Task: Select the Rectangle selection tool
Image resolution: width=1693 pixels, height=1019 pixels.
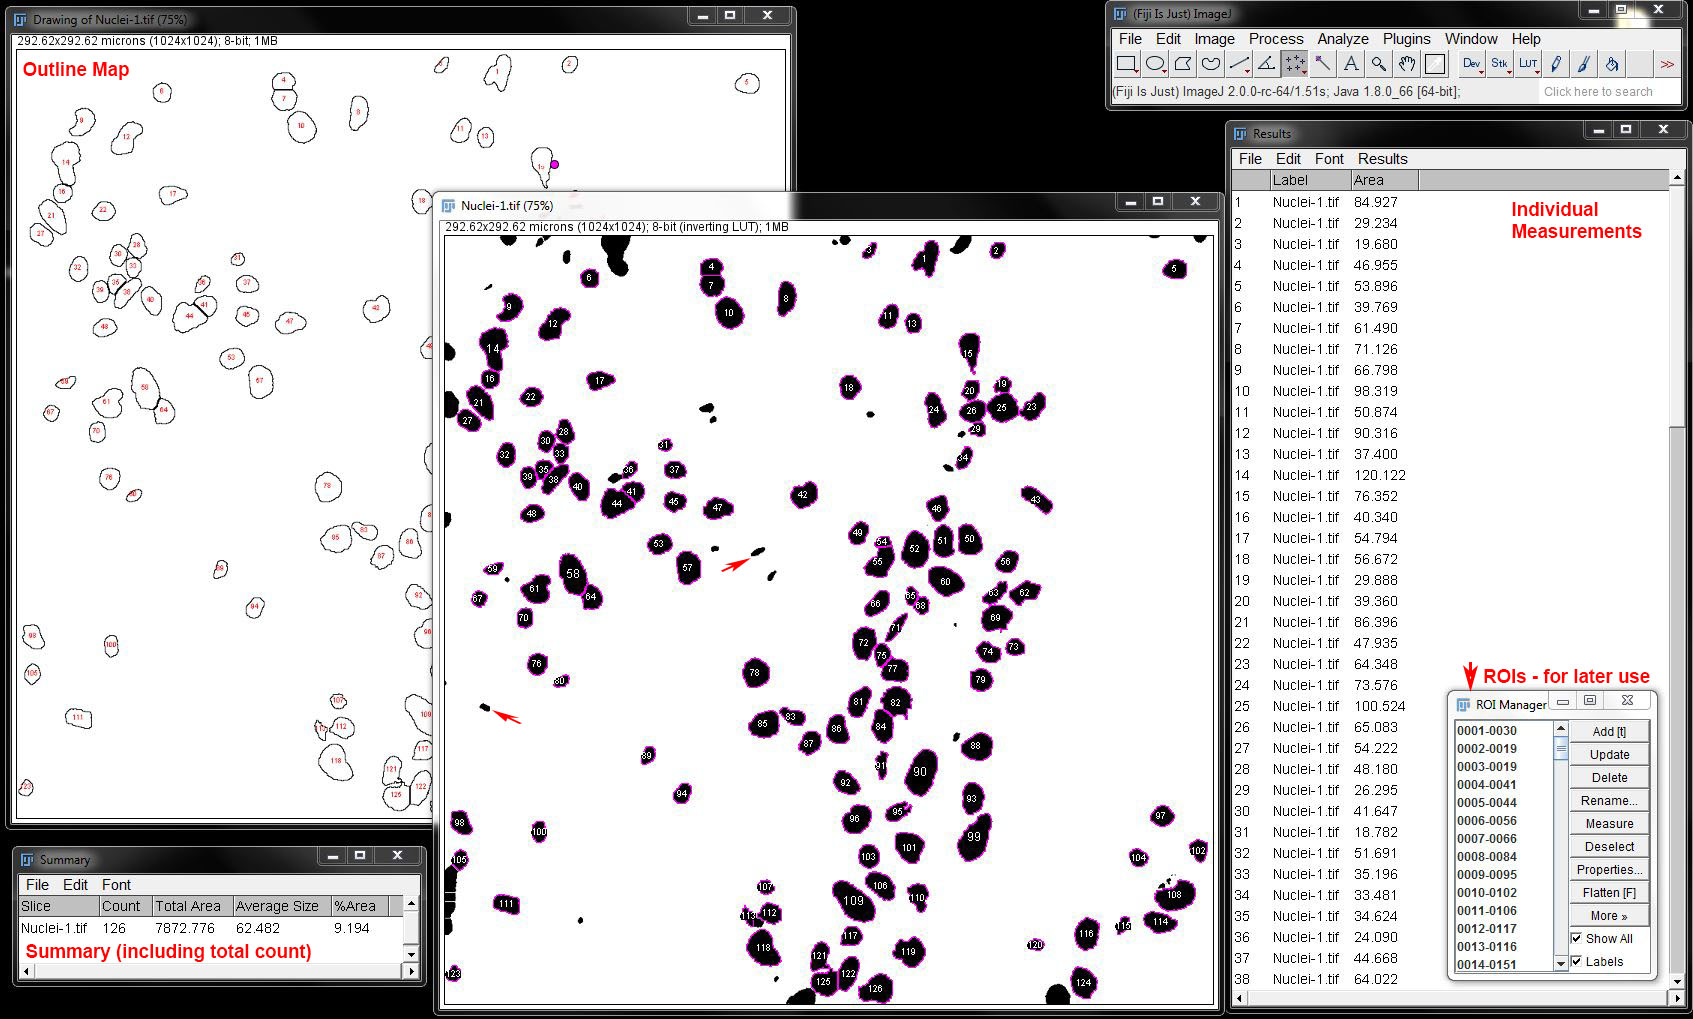Action: 1127,63
